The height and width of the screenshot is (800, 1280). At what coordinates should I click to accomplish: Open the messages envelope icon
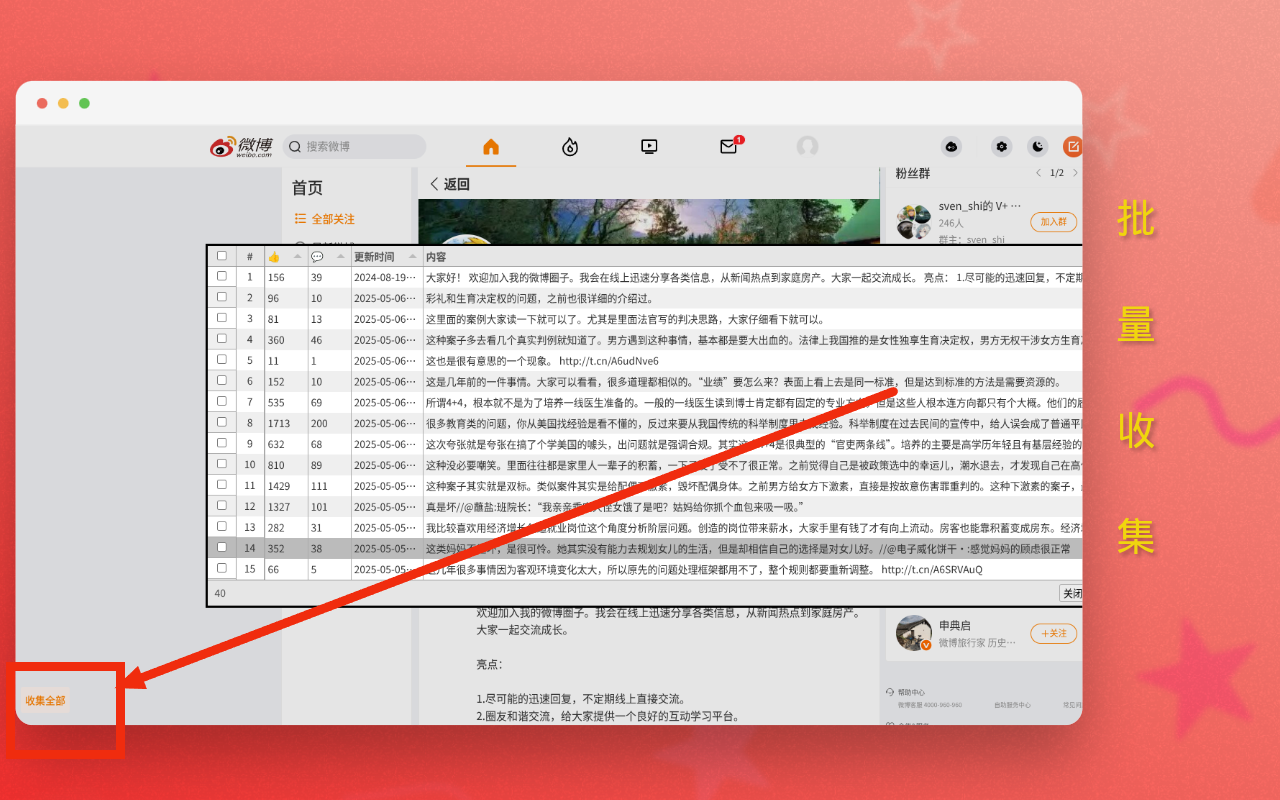point(728,147)
